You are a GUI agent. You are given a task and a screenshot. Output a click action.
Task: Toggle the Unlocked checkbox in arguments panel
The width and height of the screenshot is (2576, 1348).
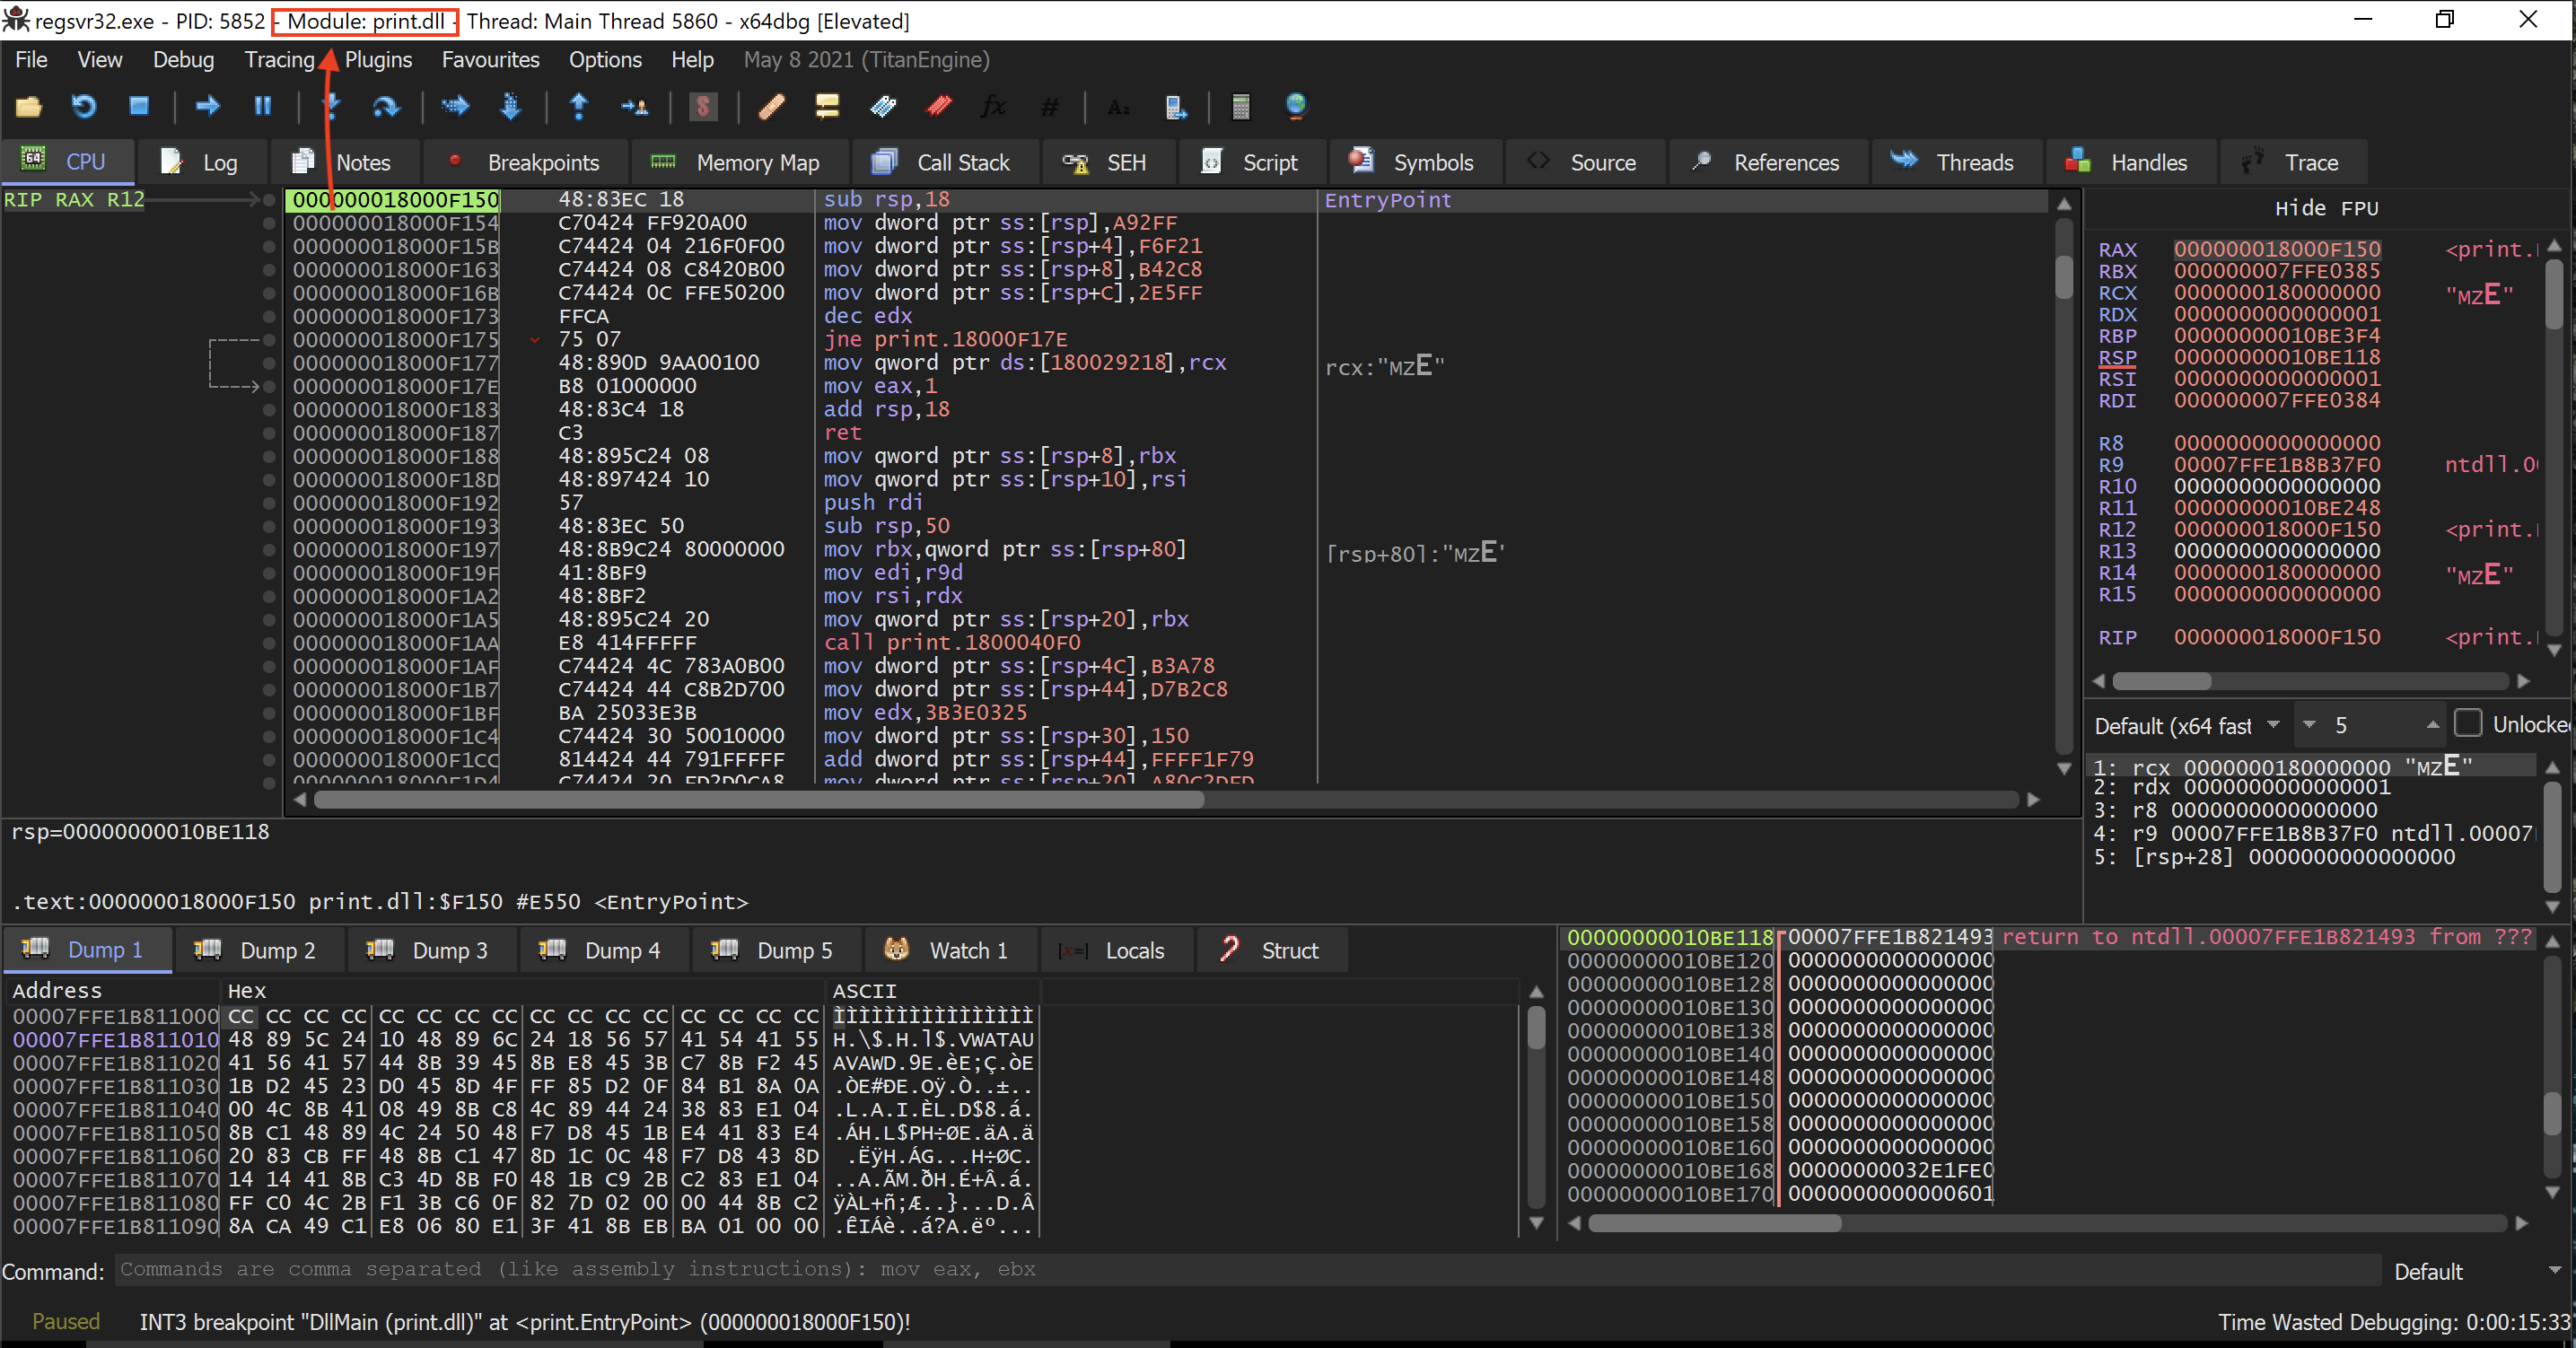pyautogui.click(x=2468, y=724)
